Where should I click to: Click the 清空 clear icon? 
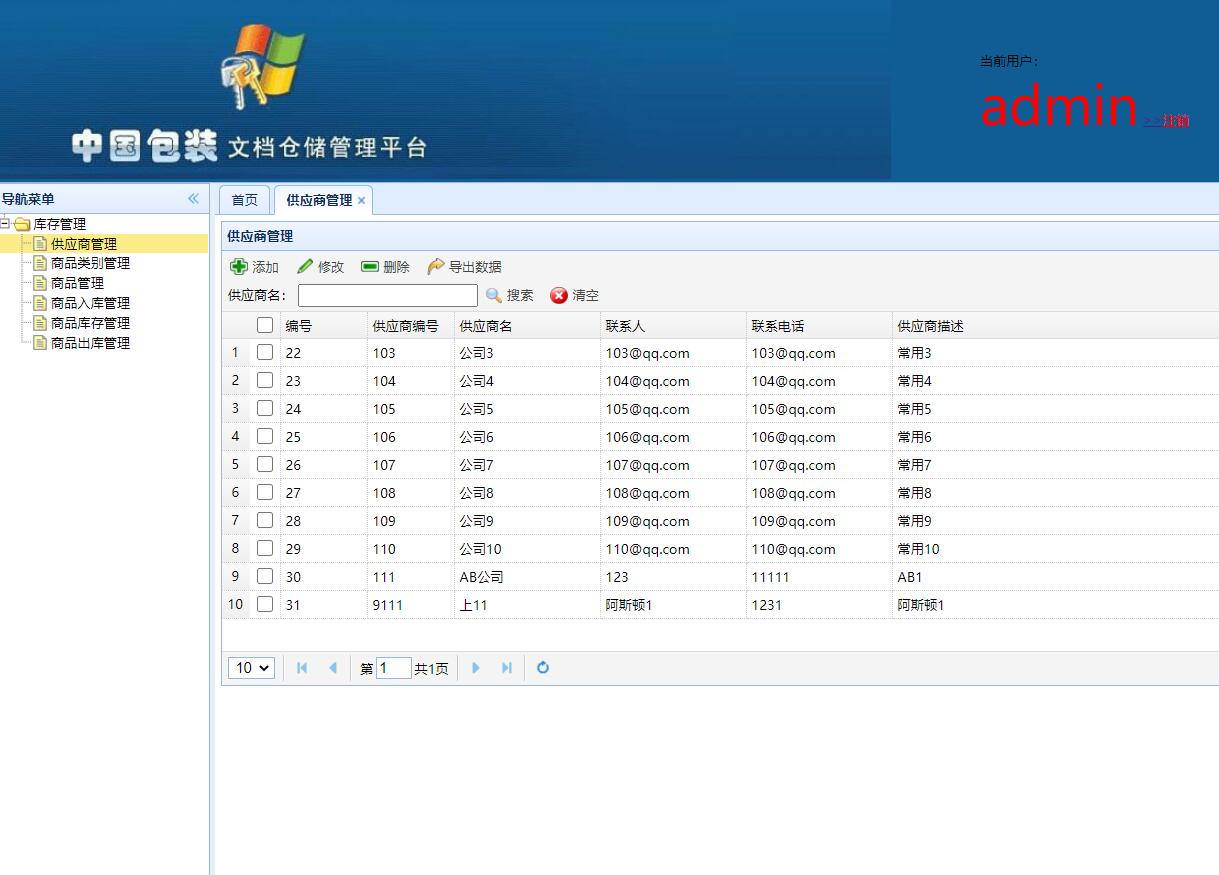coord(558,295)
